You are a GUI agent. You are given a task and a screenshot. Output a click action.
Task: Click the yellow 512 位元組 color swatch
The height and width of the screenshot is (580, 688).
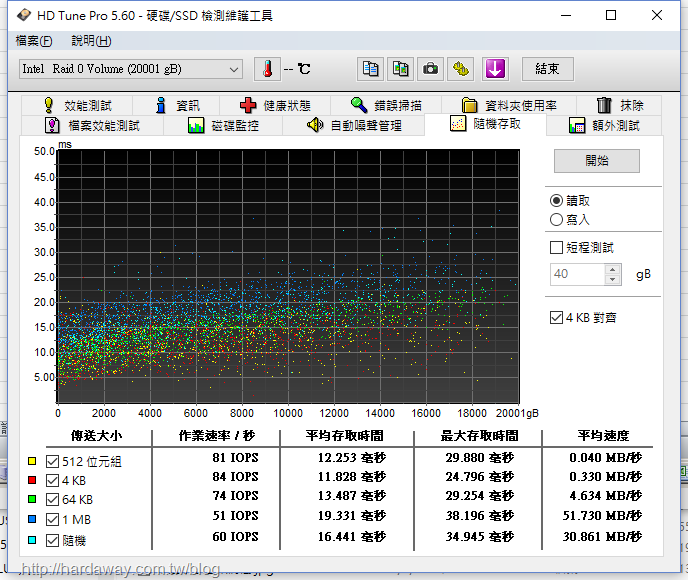[32, 461]
